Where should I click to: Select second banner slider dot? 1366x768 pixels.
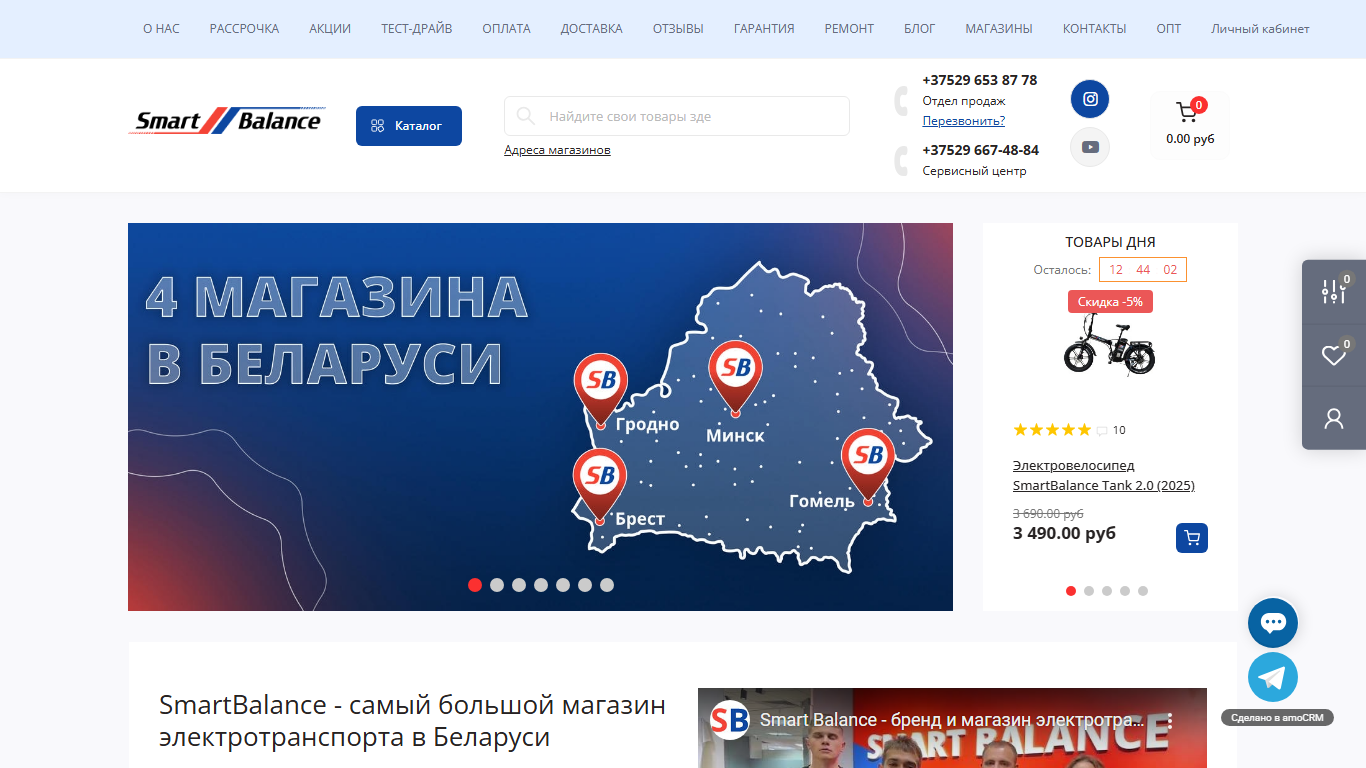point(497,585)
